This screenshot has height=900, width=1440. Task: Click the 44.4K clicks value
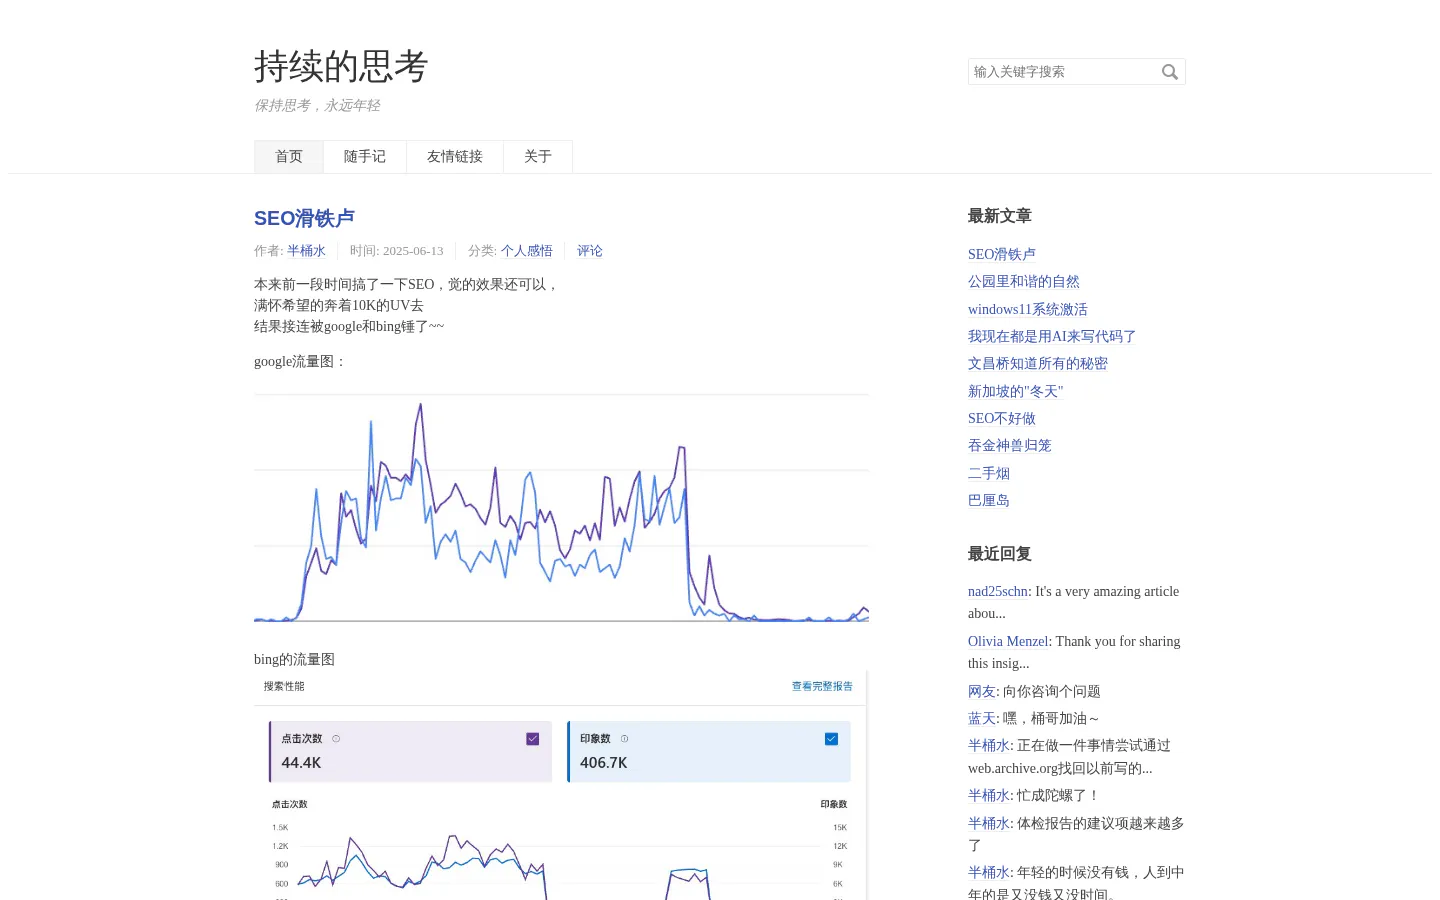pyautogui.click(x=301, y=763)
